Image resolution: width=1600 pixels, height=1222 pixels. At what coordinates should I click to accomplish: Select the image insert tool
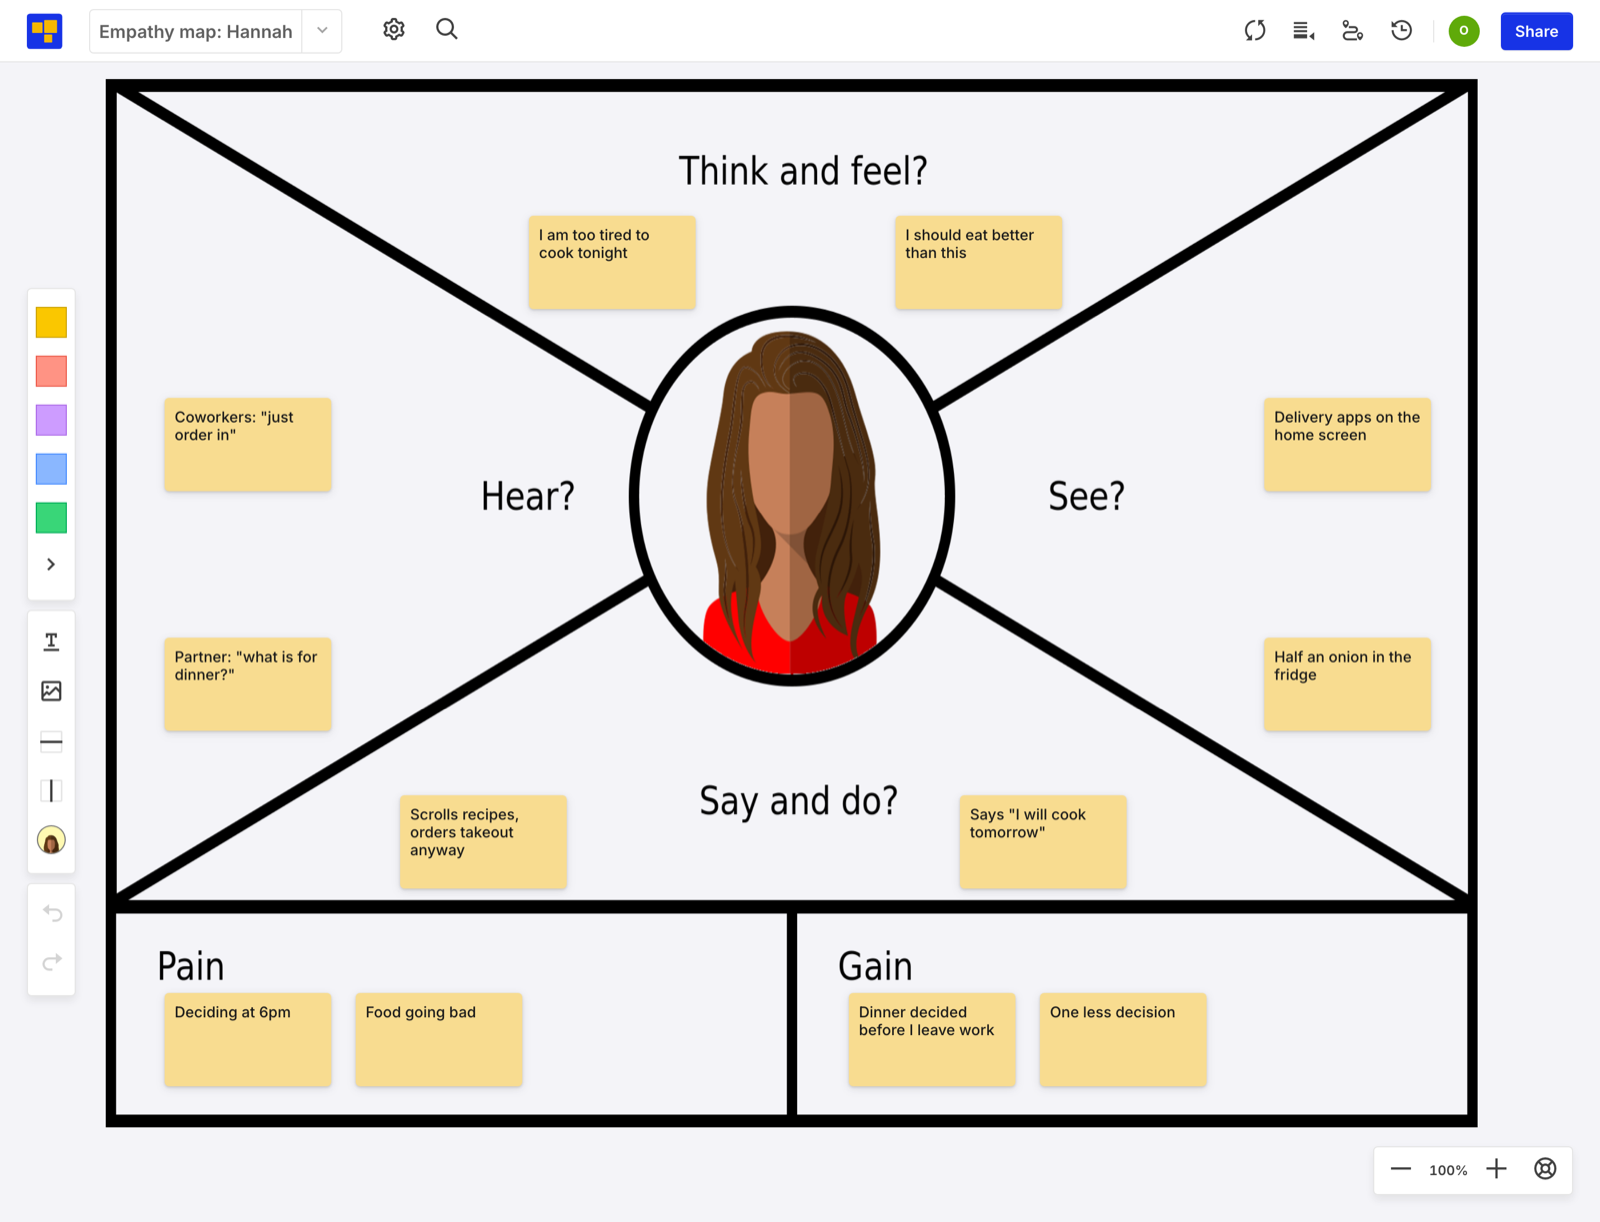click(51, 691)
